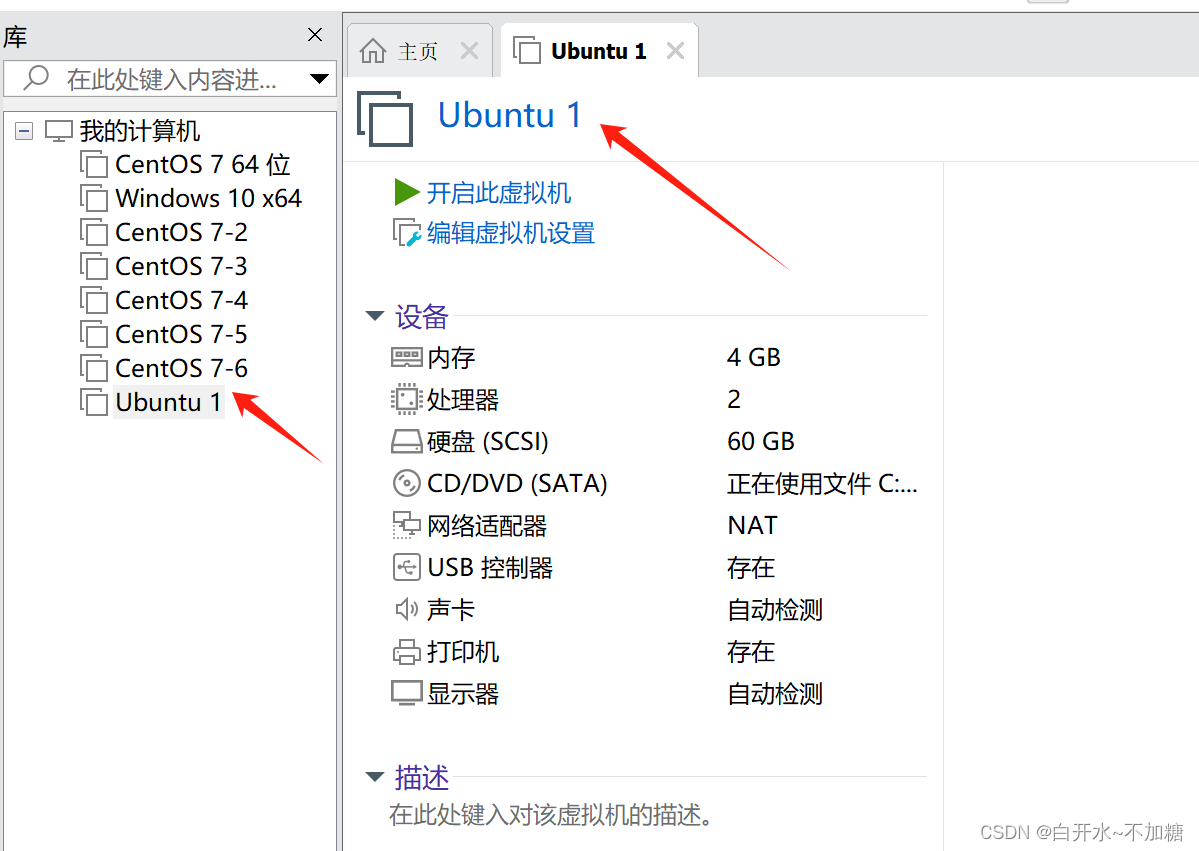
Task: Click the 网络适配器 device label
Action: (487, 525)
